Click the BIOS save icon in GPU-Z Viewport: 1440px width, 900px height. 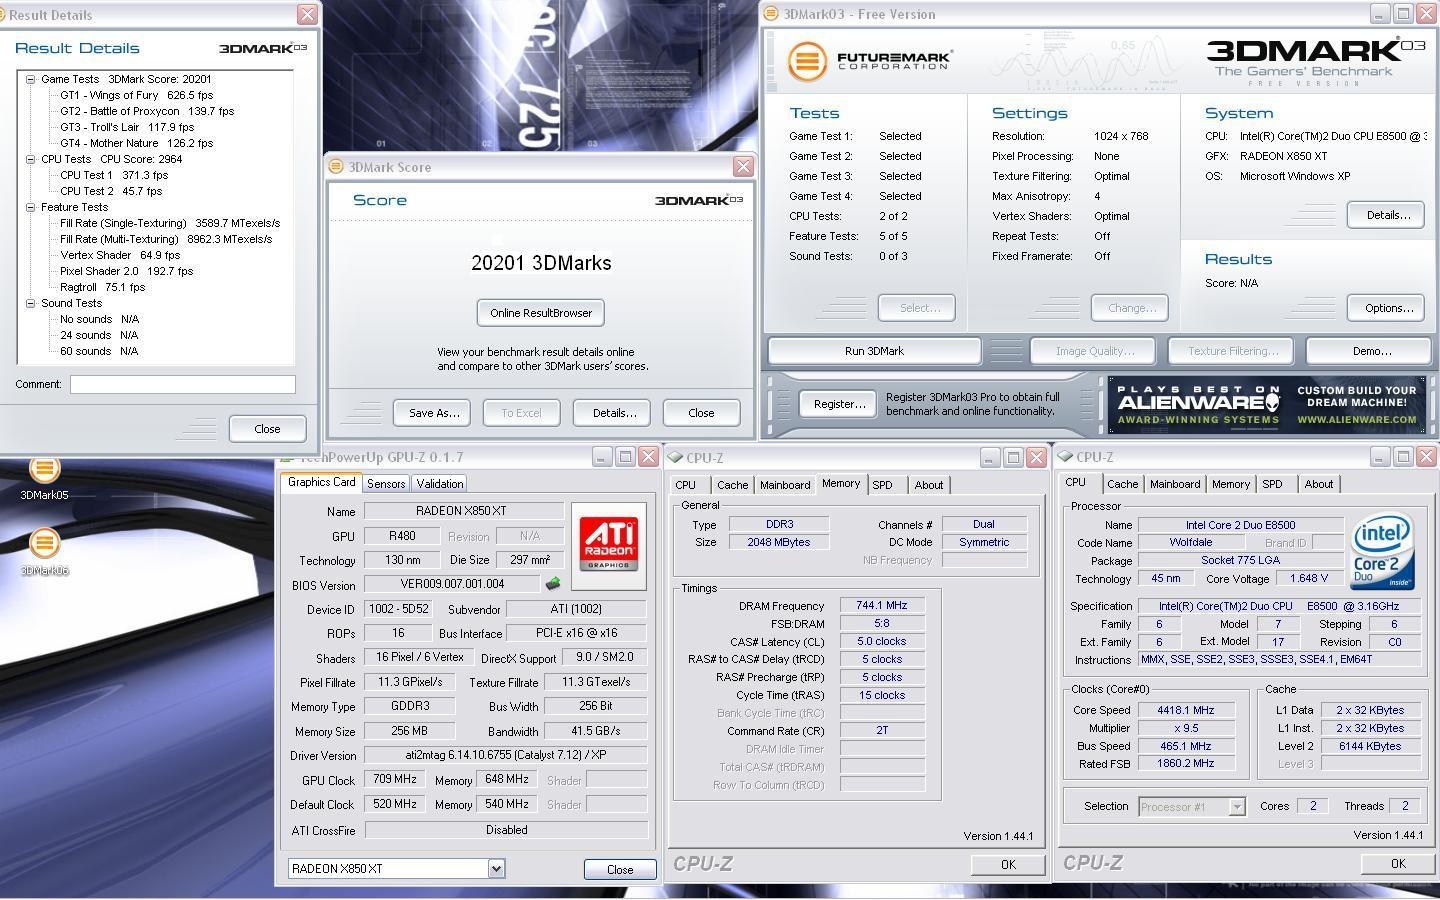(553, 584)
